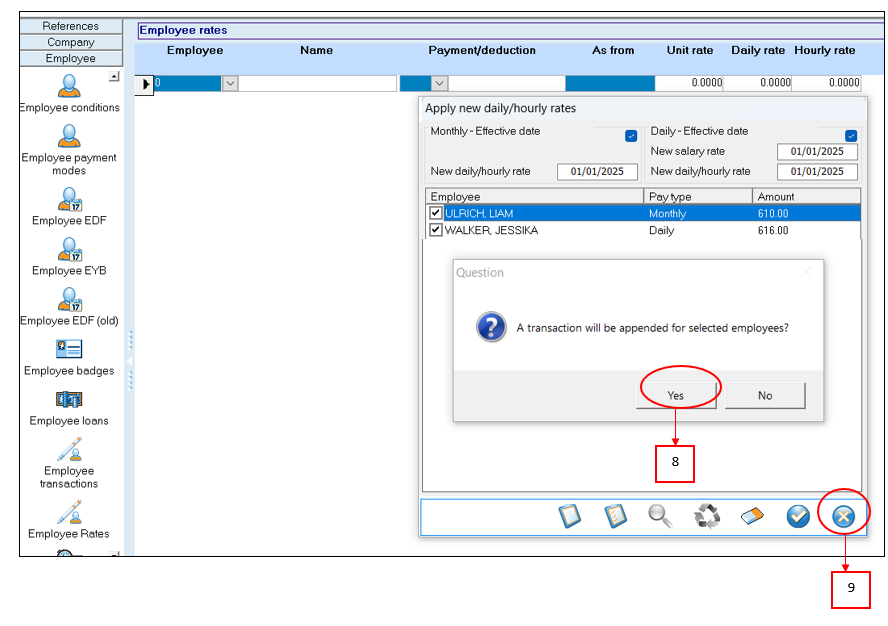This screenshot has height=626, width=888.
Task: Click No in the Question dialog
Action: pos(765,395)
